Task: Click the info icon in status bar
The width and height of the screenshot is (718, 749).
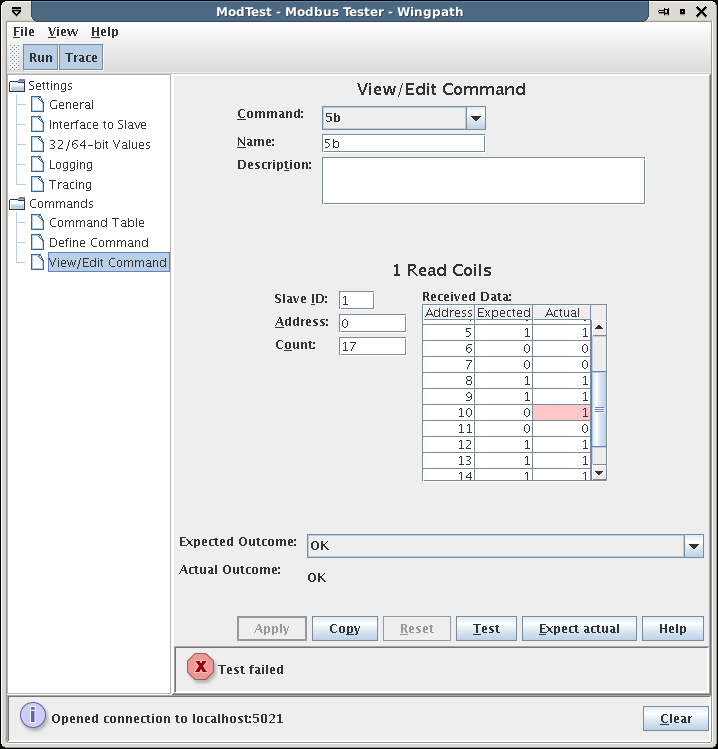Action: click(x=33, y=716)
